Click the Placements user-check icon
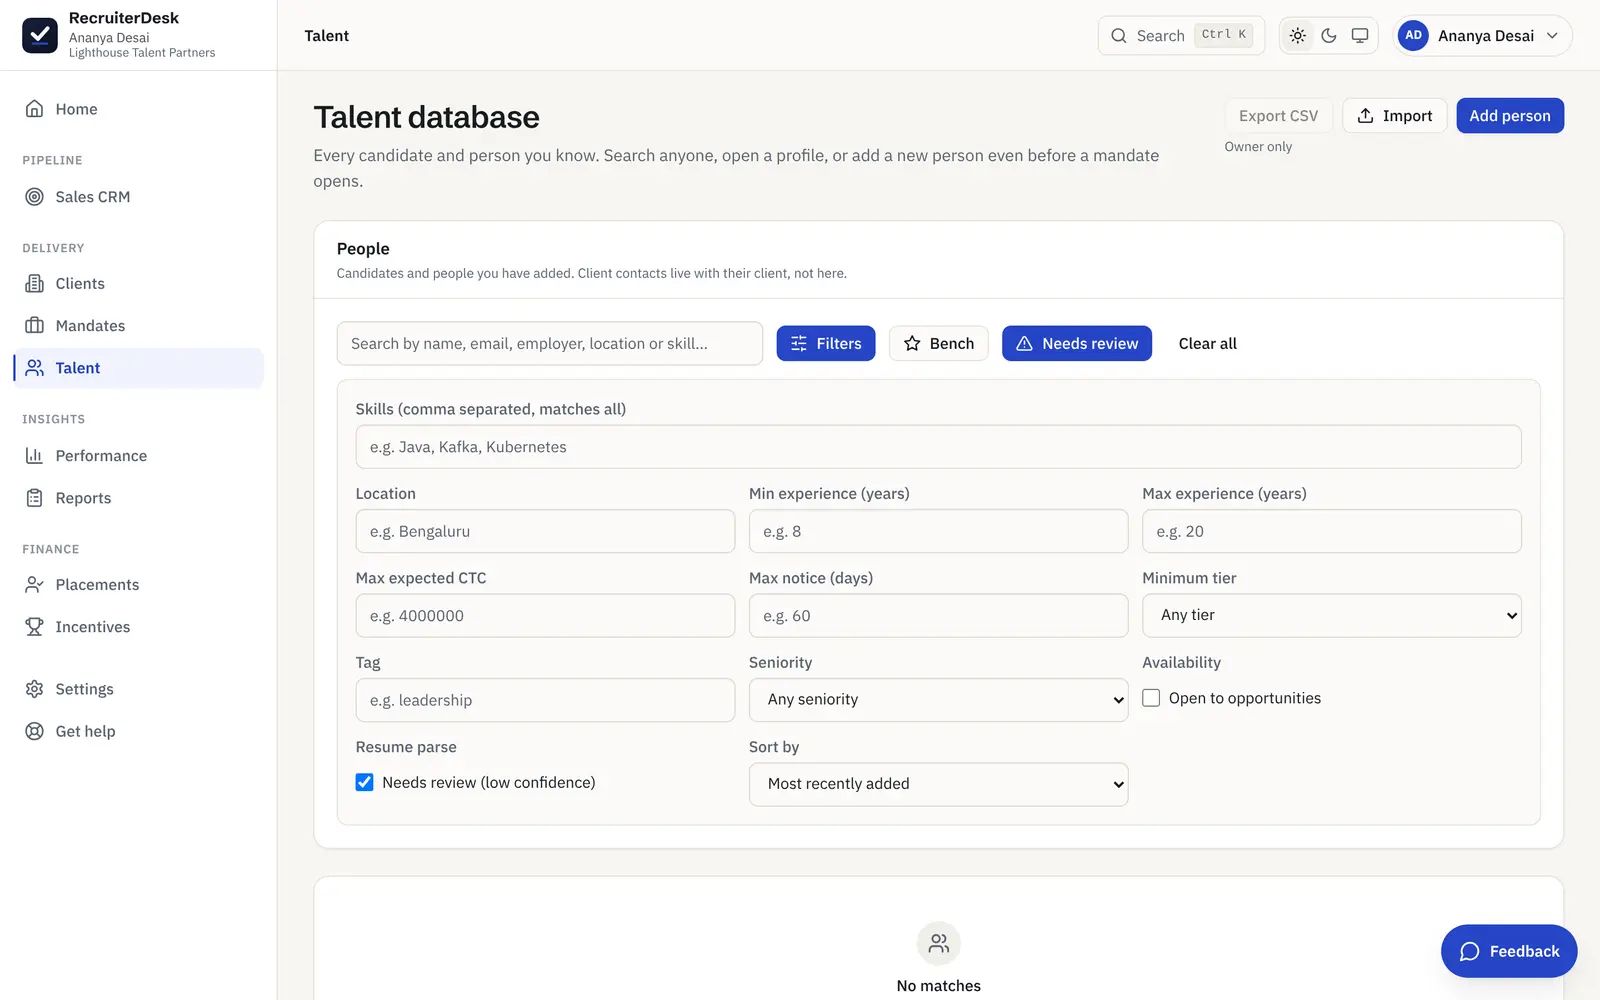Image resolution: width=1600 pixels, height=1000 pixels. coord(34,585)
